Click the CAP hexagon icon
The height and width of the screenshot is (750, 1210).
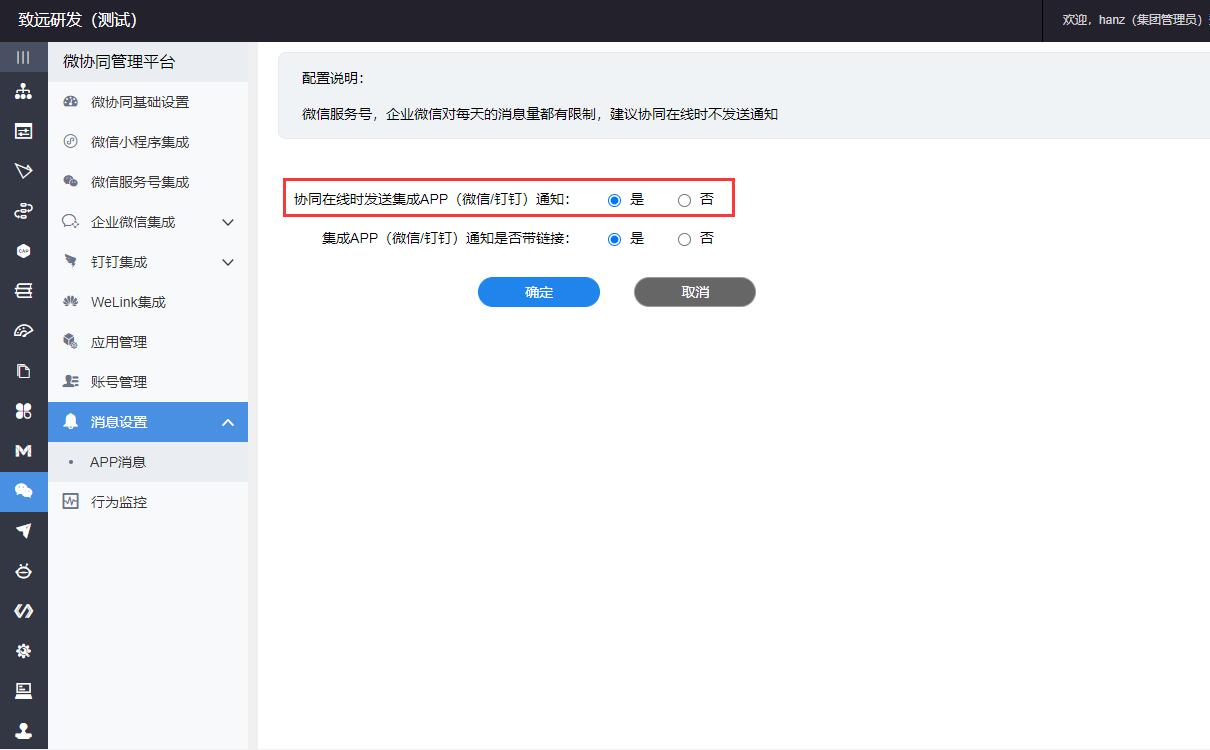coord(23,251)
